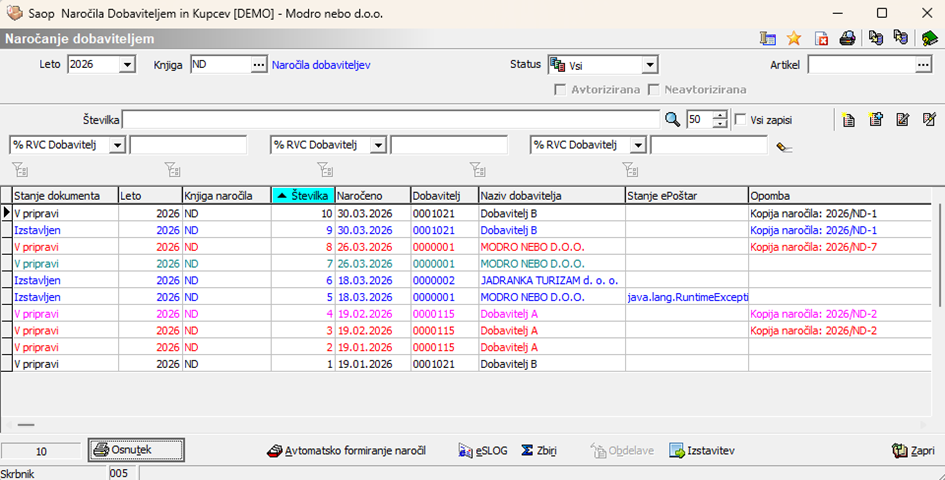Screen dimensions: 945x480
Task: Click the new document with blue plus icon
Action: pyautogui.click(x=876, y=119)
